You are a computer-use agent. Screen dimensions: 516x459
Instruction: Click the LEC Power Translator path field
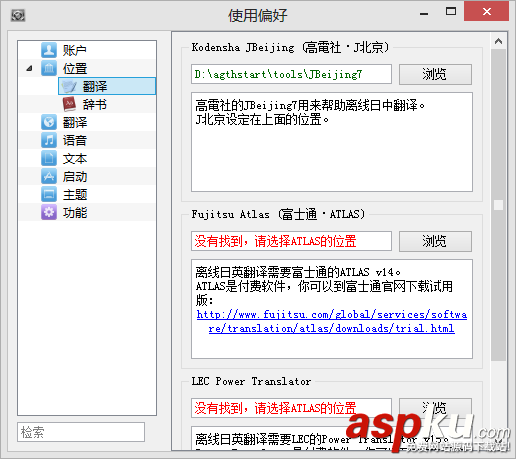291,408
